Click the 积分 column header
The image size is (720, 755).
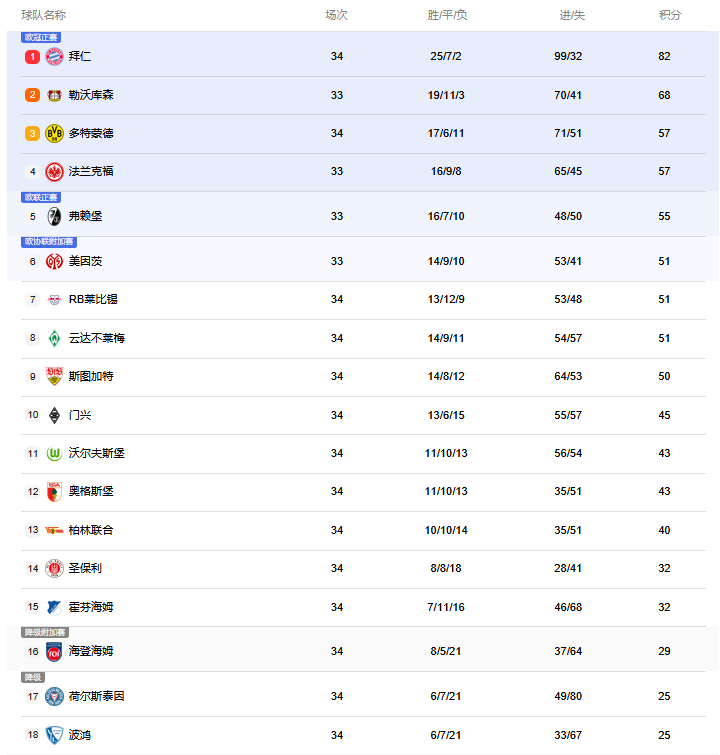[670, 15]
